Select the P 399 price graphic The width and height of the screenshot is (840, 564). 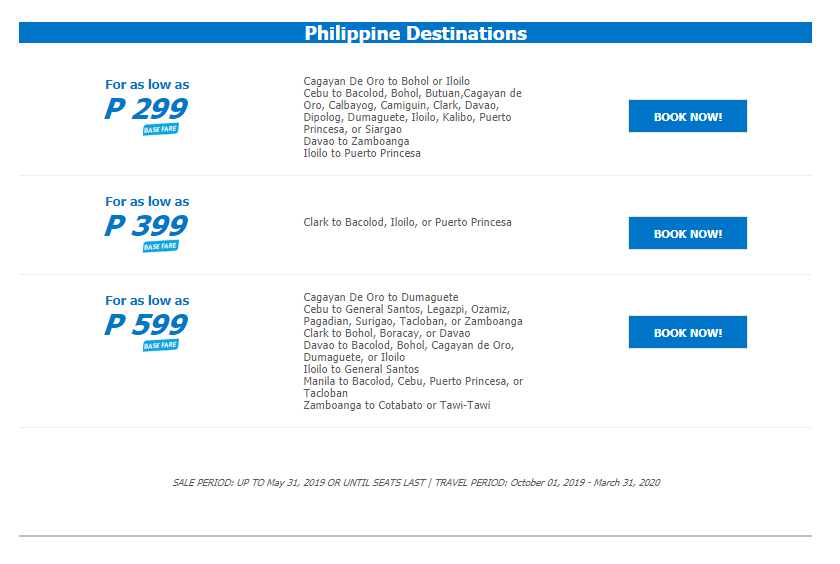coord(146,225)
